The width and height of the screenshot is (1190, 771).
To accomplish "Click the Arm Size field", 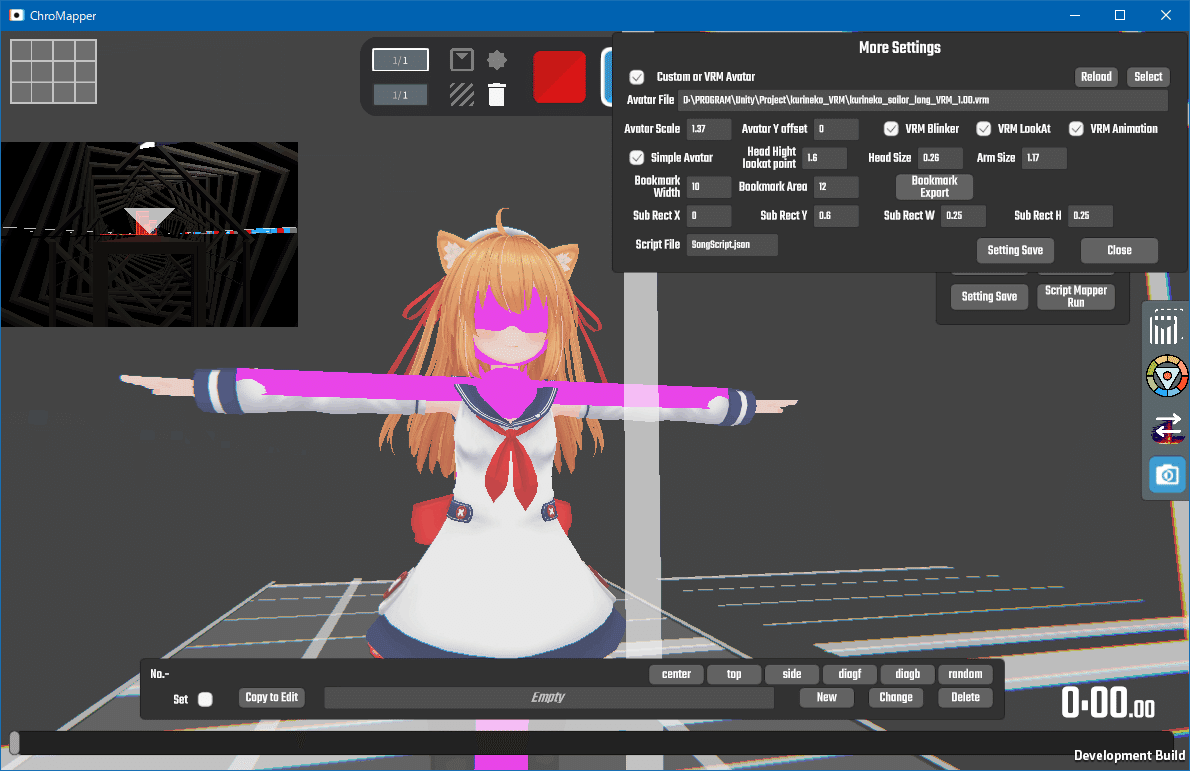I will tap(1044, 158).
